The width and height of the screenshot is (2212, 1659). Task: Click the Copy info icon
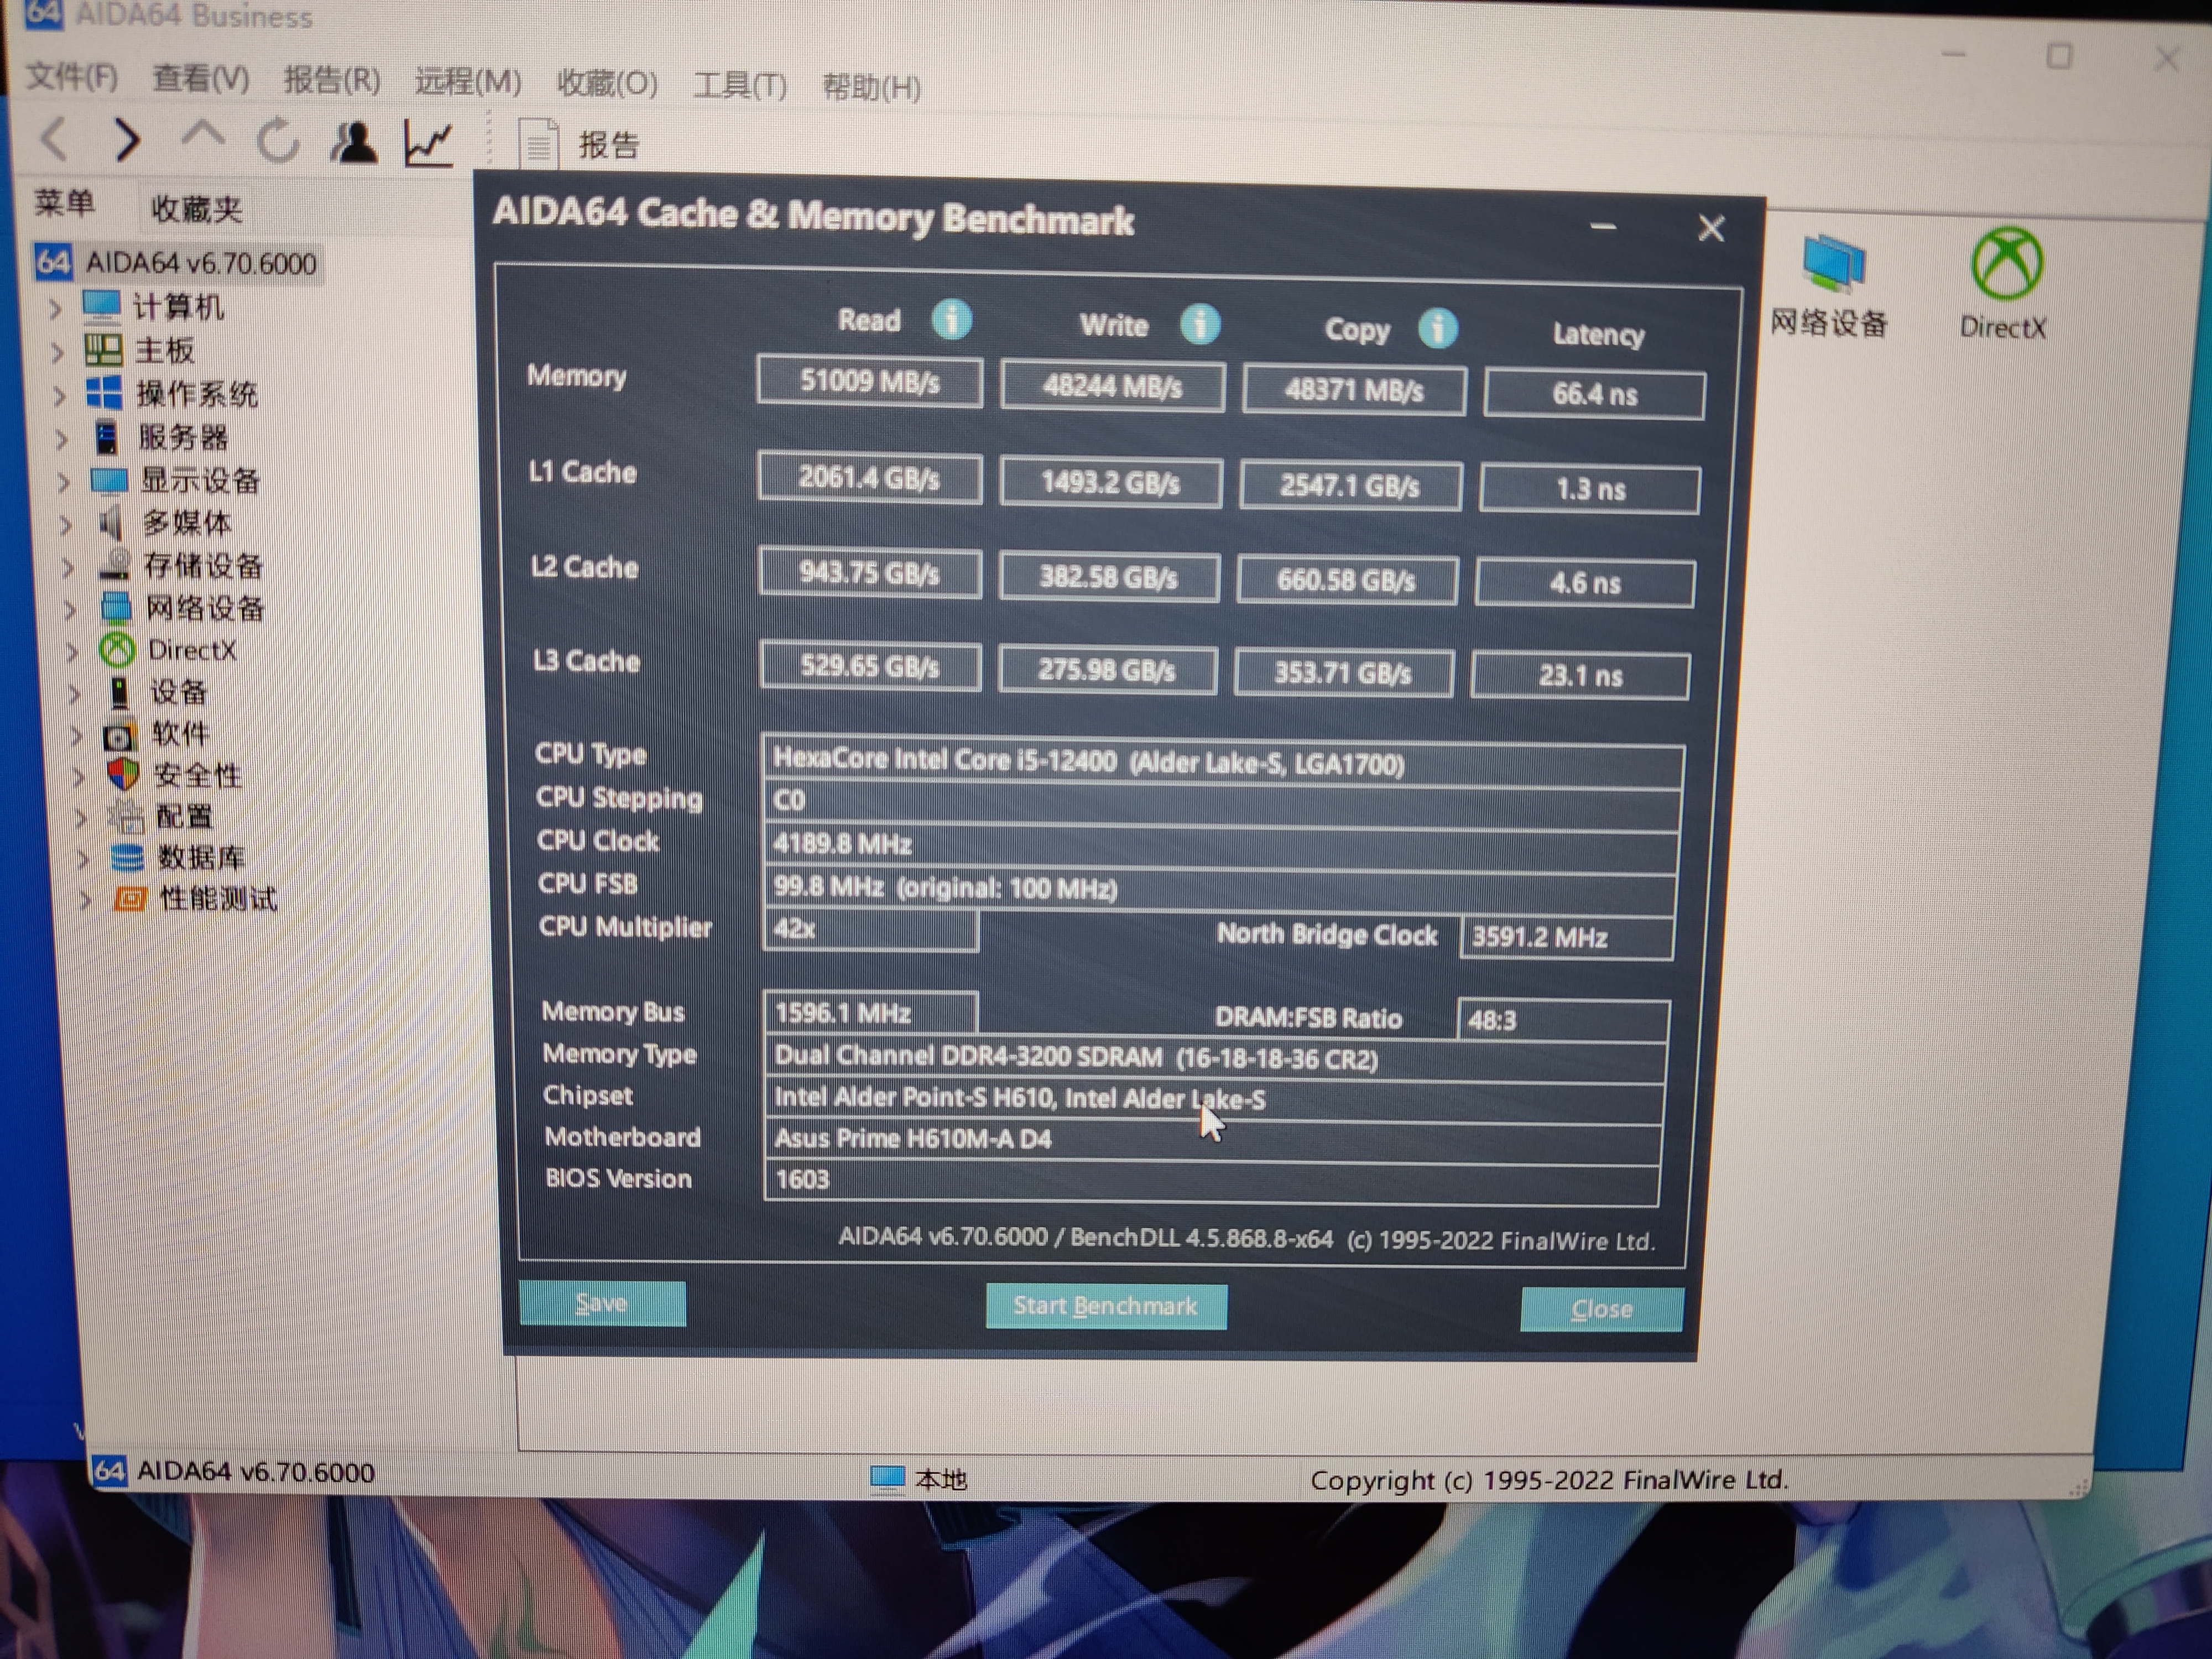tap(1437, 328)
